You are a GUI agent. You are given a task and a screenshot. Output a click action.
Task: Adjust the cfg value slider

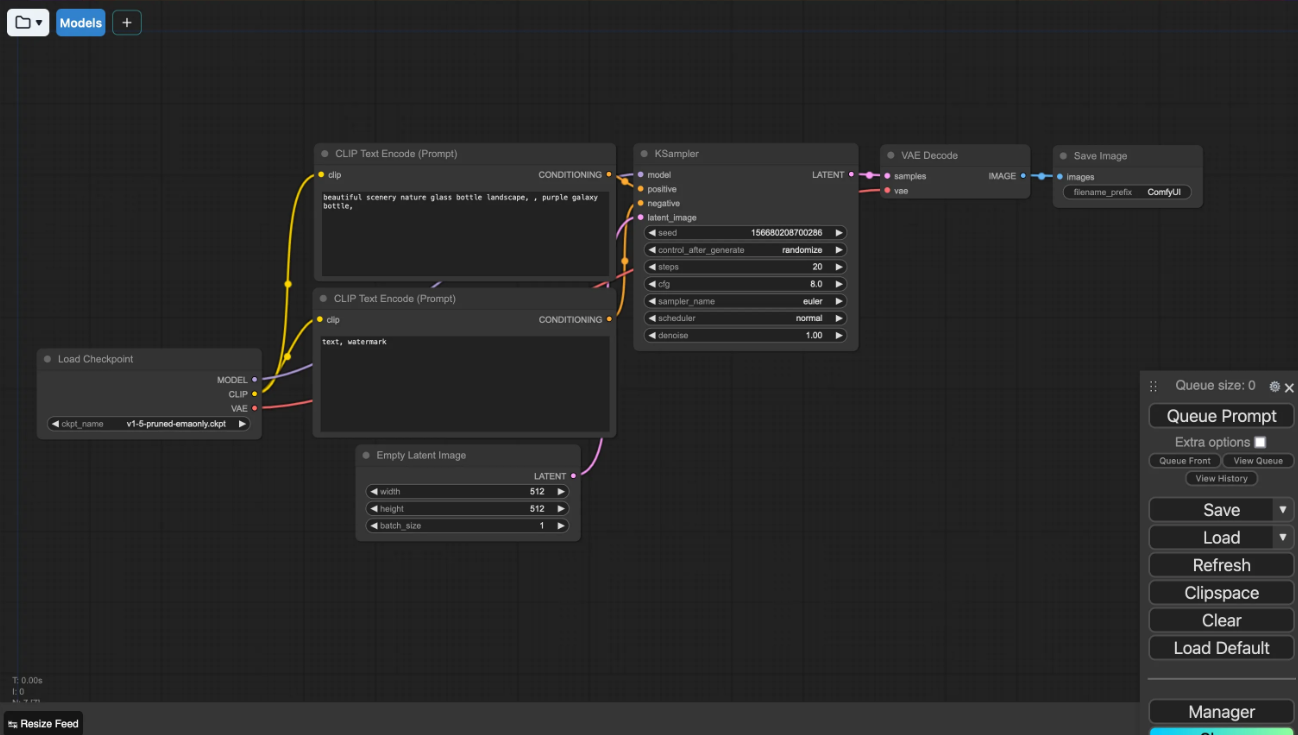coord(745,284)
